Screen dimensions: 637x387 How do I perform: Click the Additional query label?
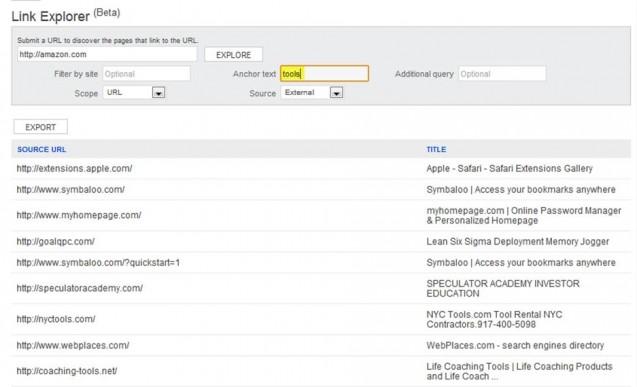[x=424, y=74]
